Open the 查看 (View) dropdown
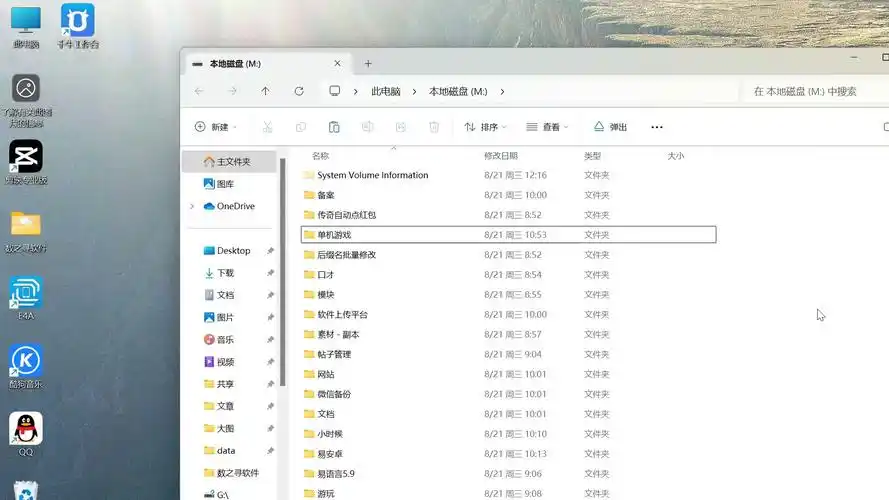 point(547,127)
